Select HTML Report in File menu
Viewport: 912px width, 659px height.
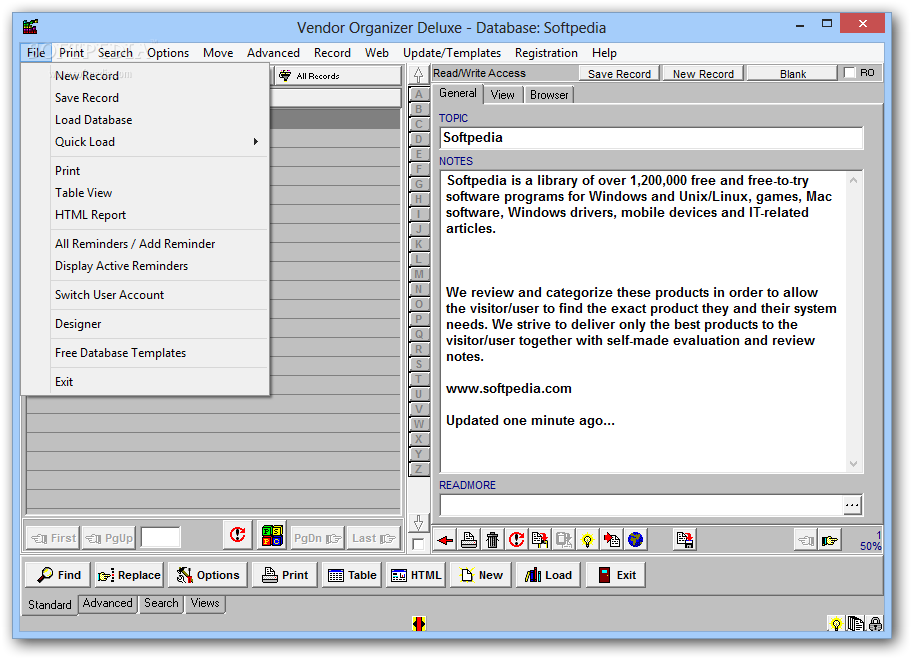[160, 215]
